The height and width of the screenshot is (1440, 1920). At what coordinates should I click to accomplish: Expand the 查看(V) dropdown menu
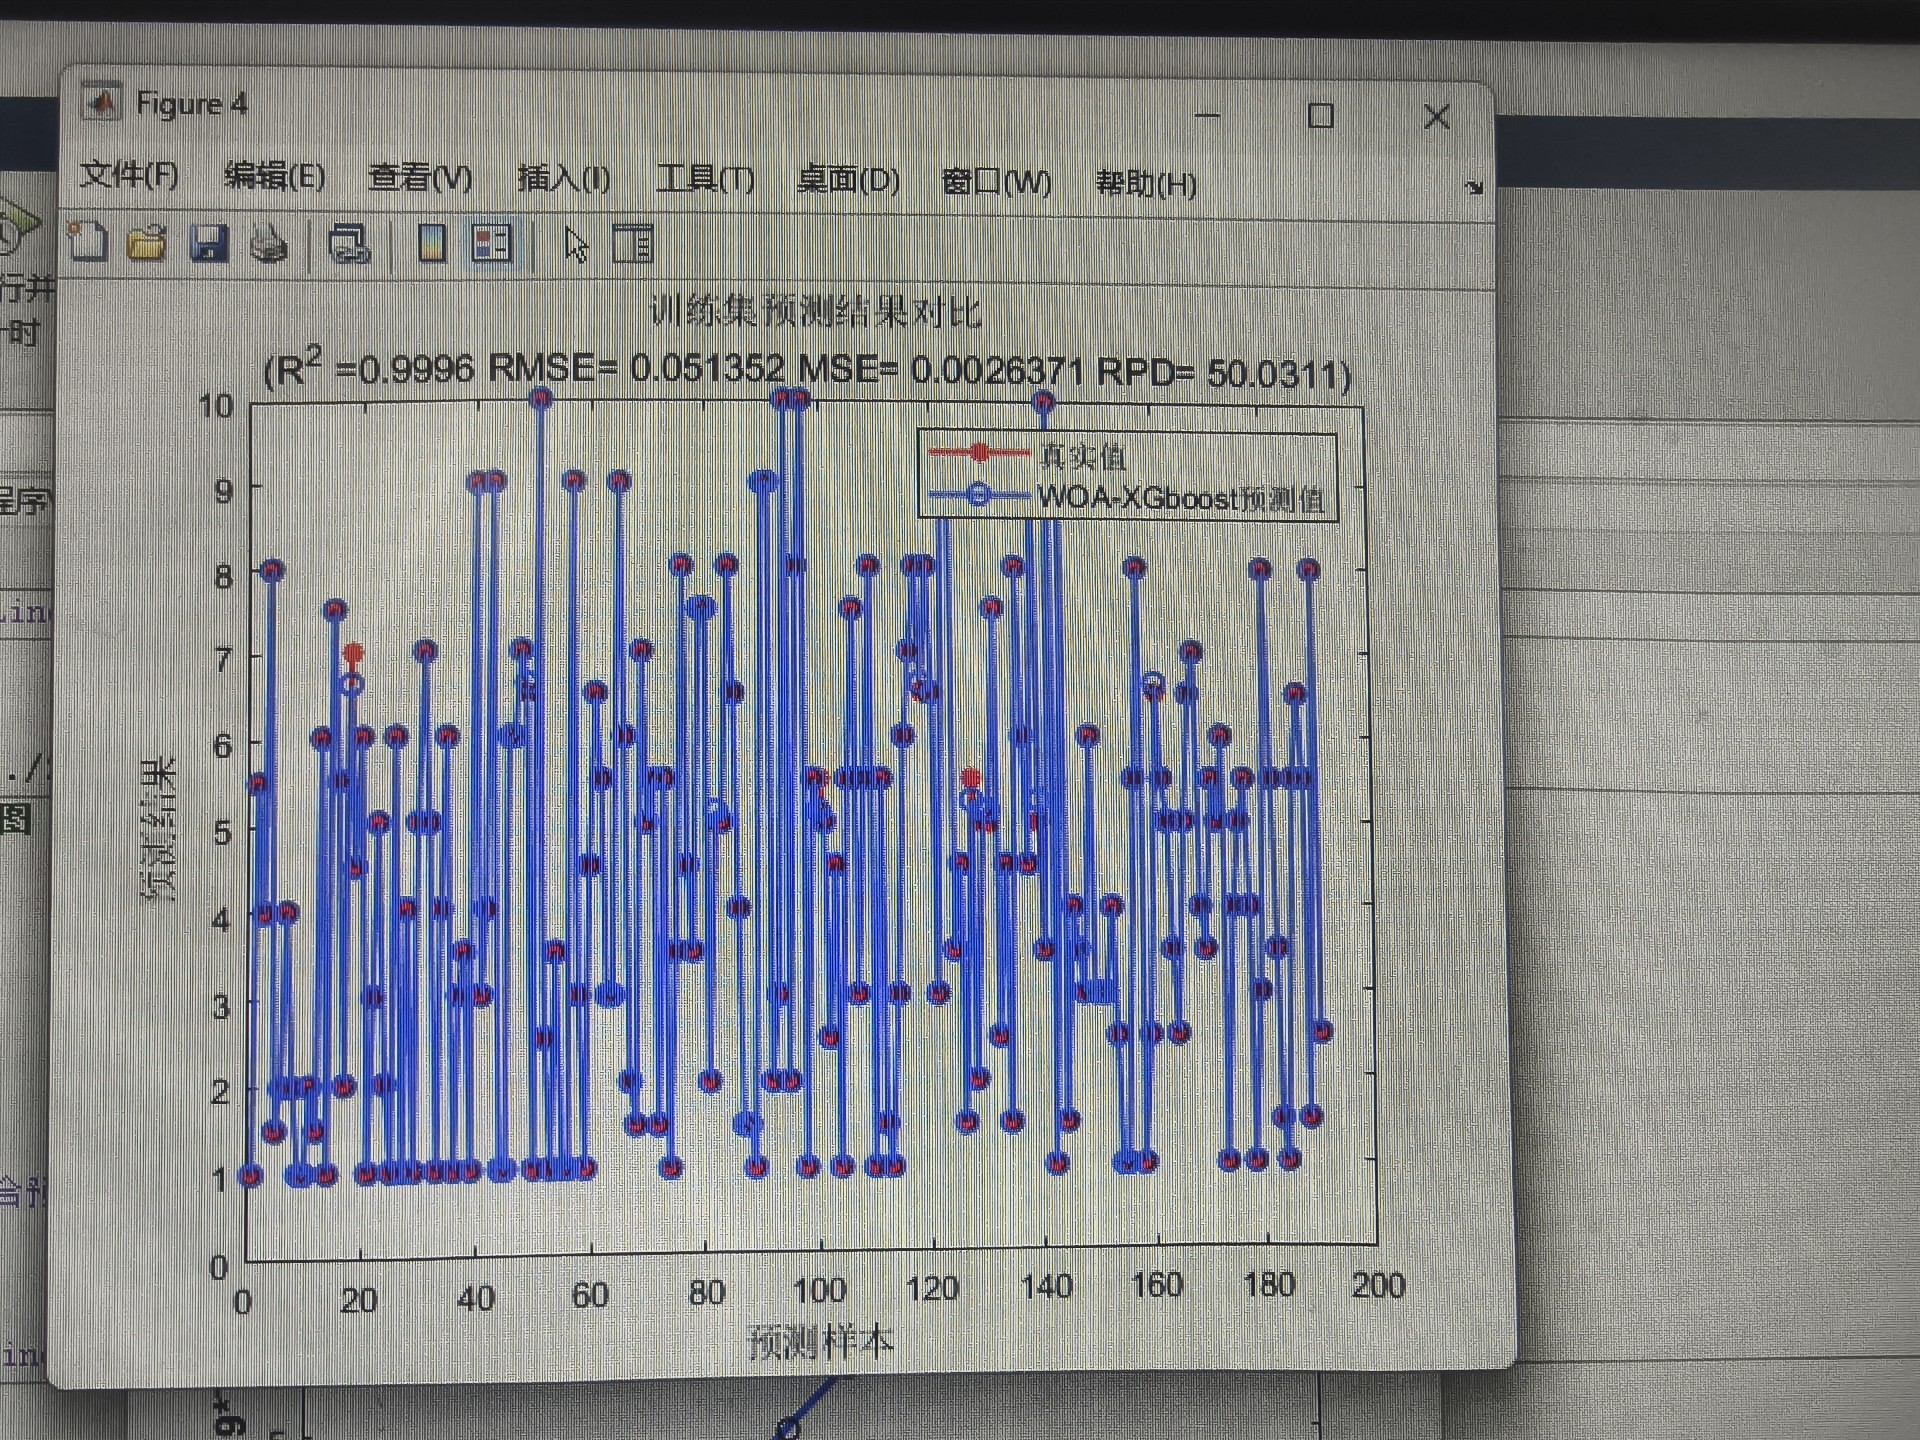pos(420,178)
